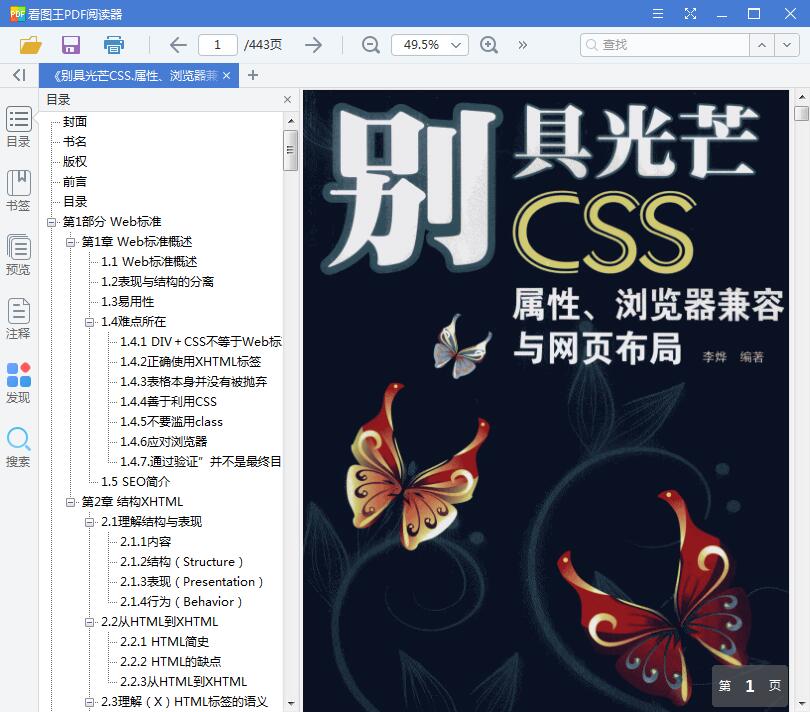
Task: Jump to 版权 in the outline
Action: click(x=75, y=162)
